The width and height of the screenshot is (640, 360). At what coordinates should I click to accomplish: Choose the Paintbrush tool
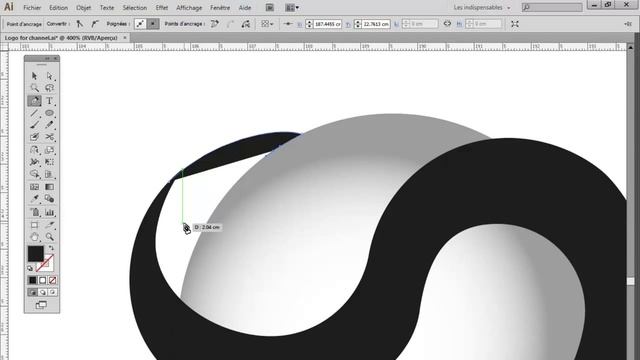pos(34,125)
